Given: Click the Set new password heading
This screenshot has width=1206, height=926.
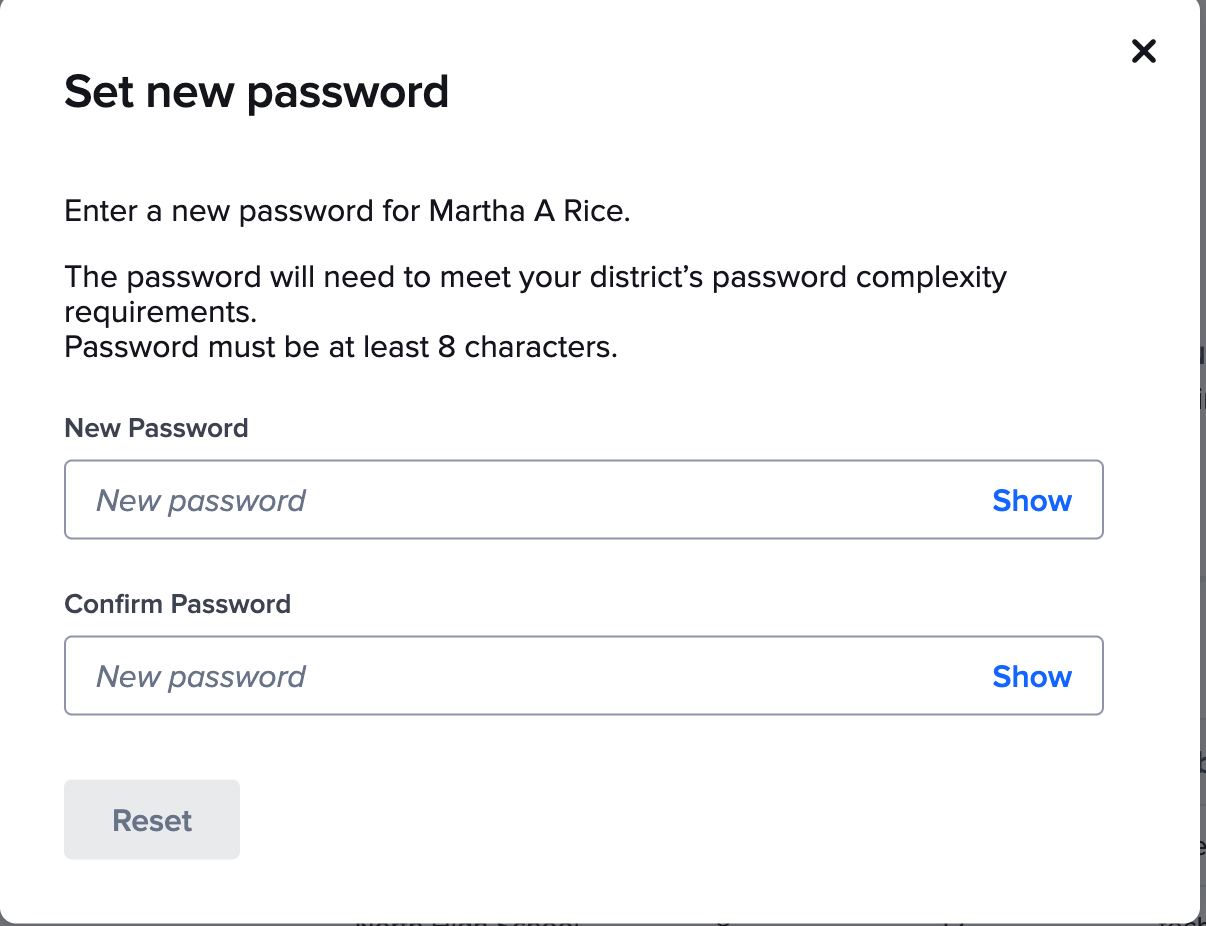Looking at the screenshot, I should click(x=256, y=91).
